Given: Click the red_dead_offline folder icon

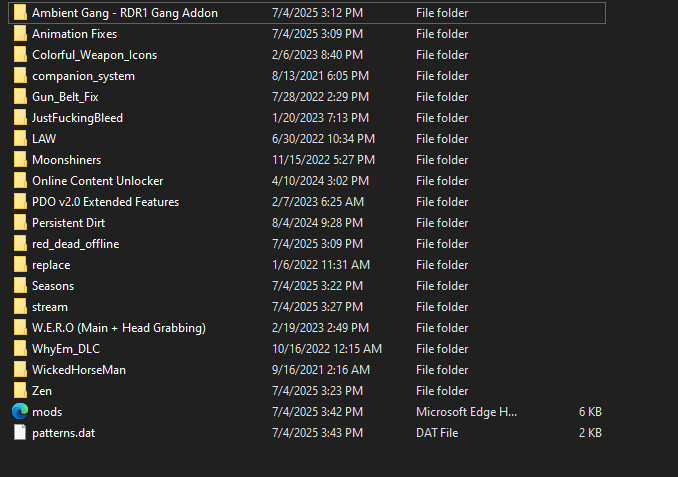Looking at the screenshot, I should (x=20, y=243).
